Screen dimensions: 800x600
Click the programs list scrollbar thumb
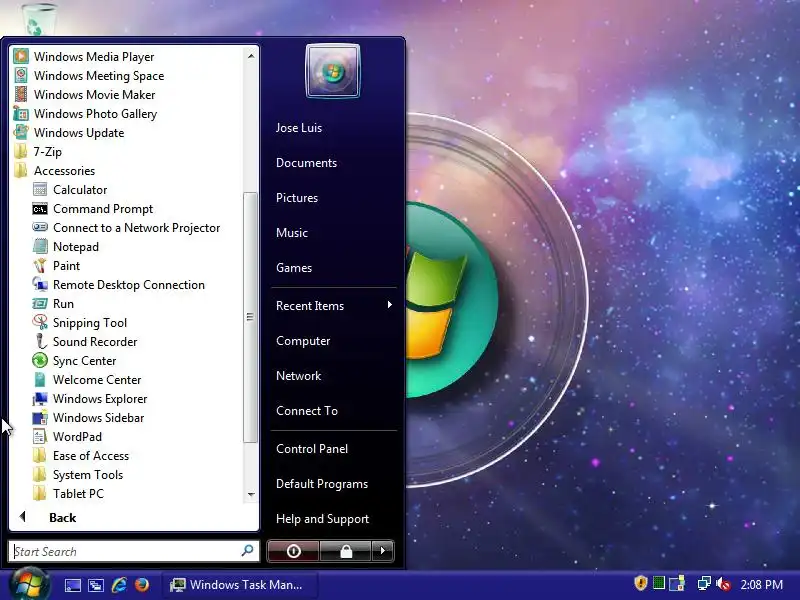click(250, 317)
